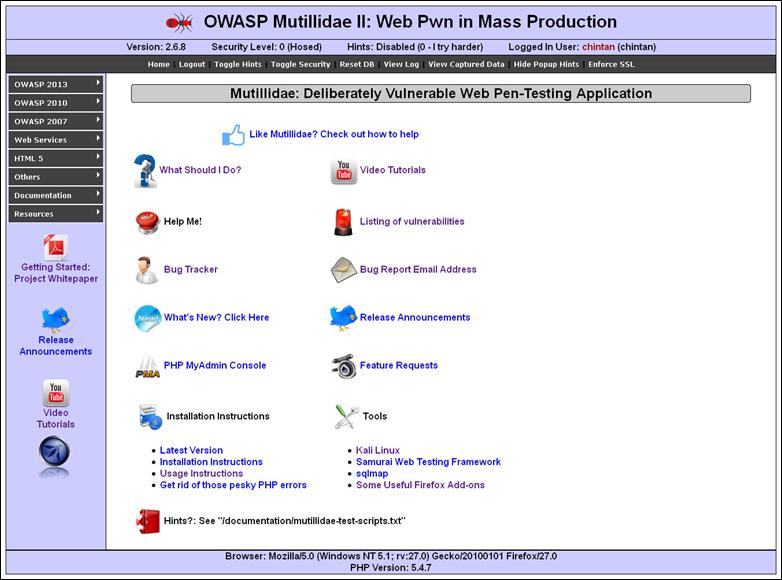Click the question mark What Should I Do icon
This screenshot has width=782, height=580.
tap(145, 171)
